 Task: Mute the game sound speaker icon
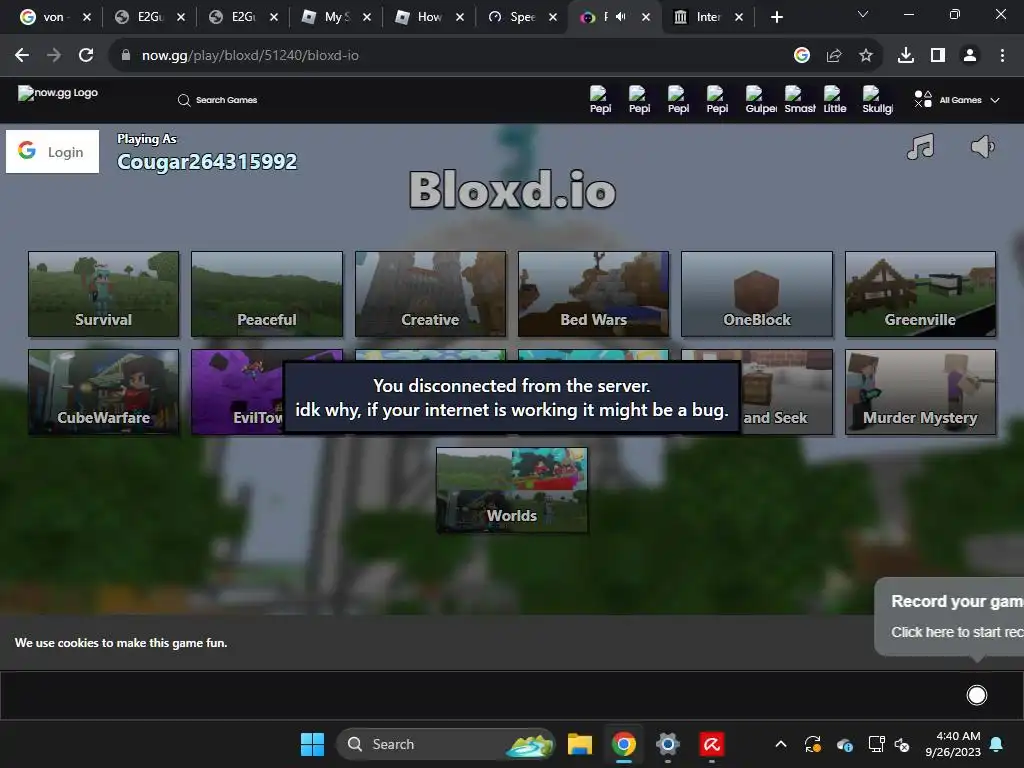pos(982,146)
